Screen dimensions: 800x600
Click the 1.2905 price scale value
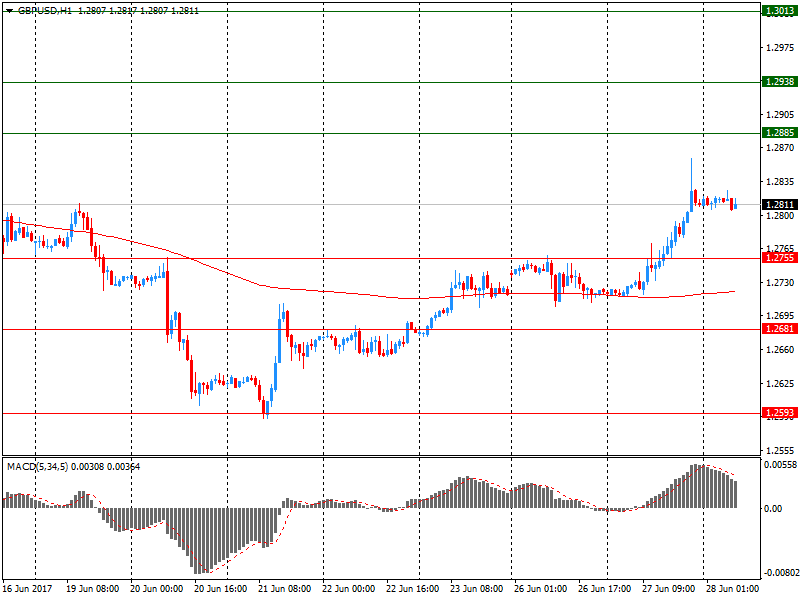[x=780, y=115]
